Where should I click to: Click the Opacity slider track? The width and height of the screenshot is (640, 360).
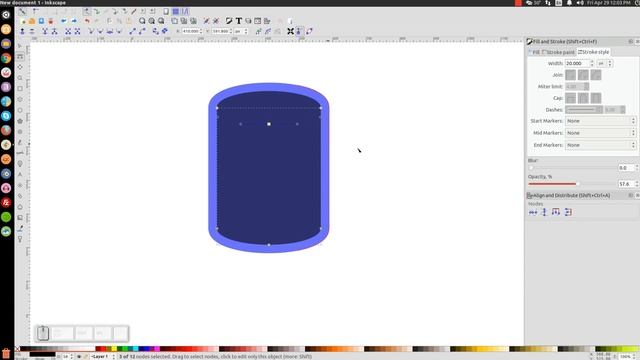pyautogui.click(x=572, y=184)
